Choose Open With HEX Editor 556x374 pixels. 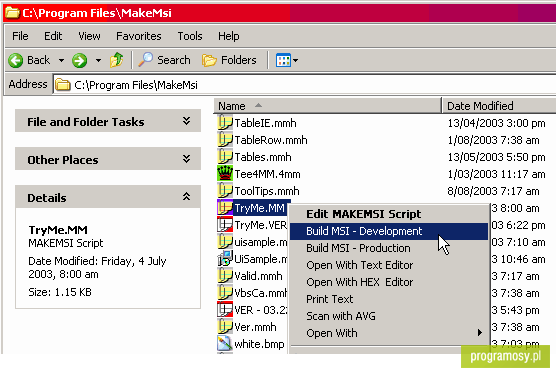tap(389, 282)
